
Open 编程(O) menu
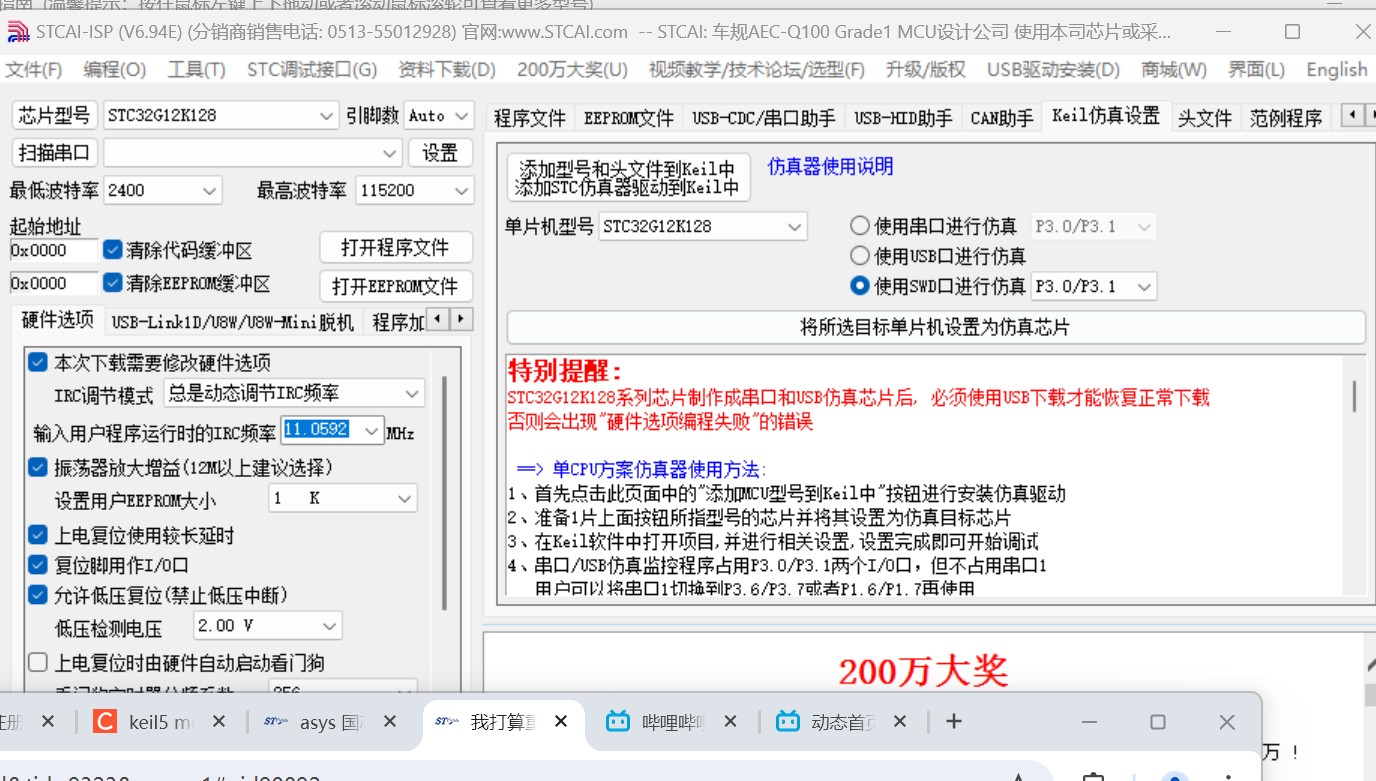[x=115, y=70]
